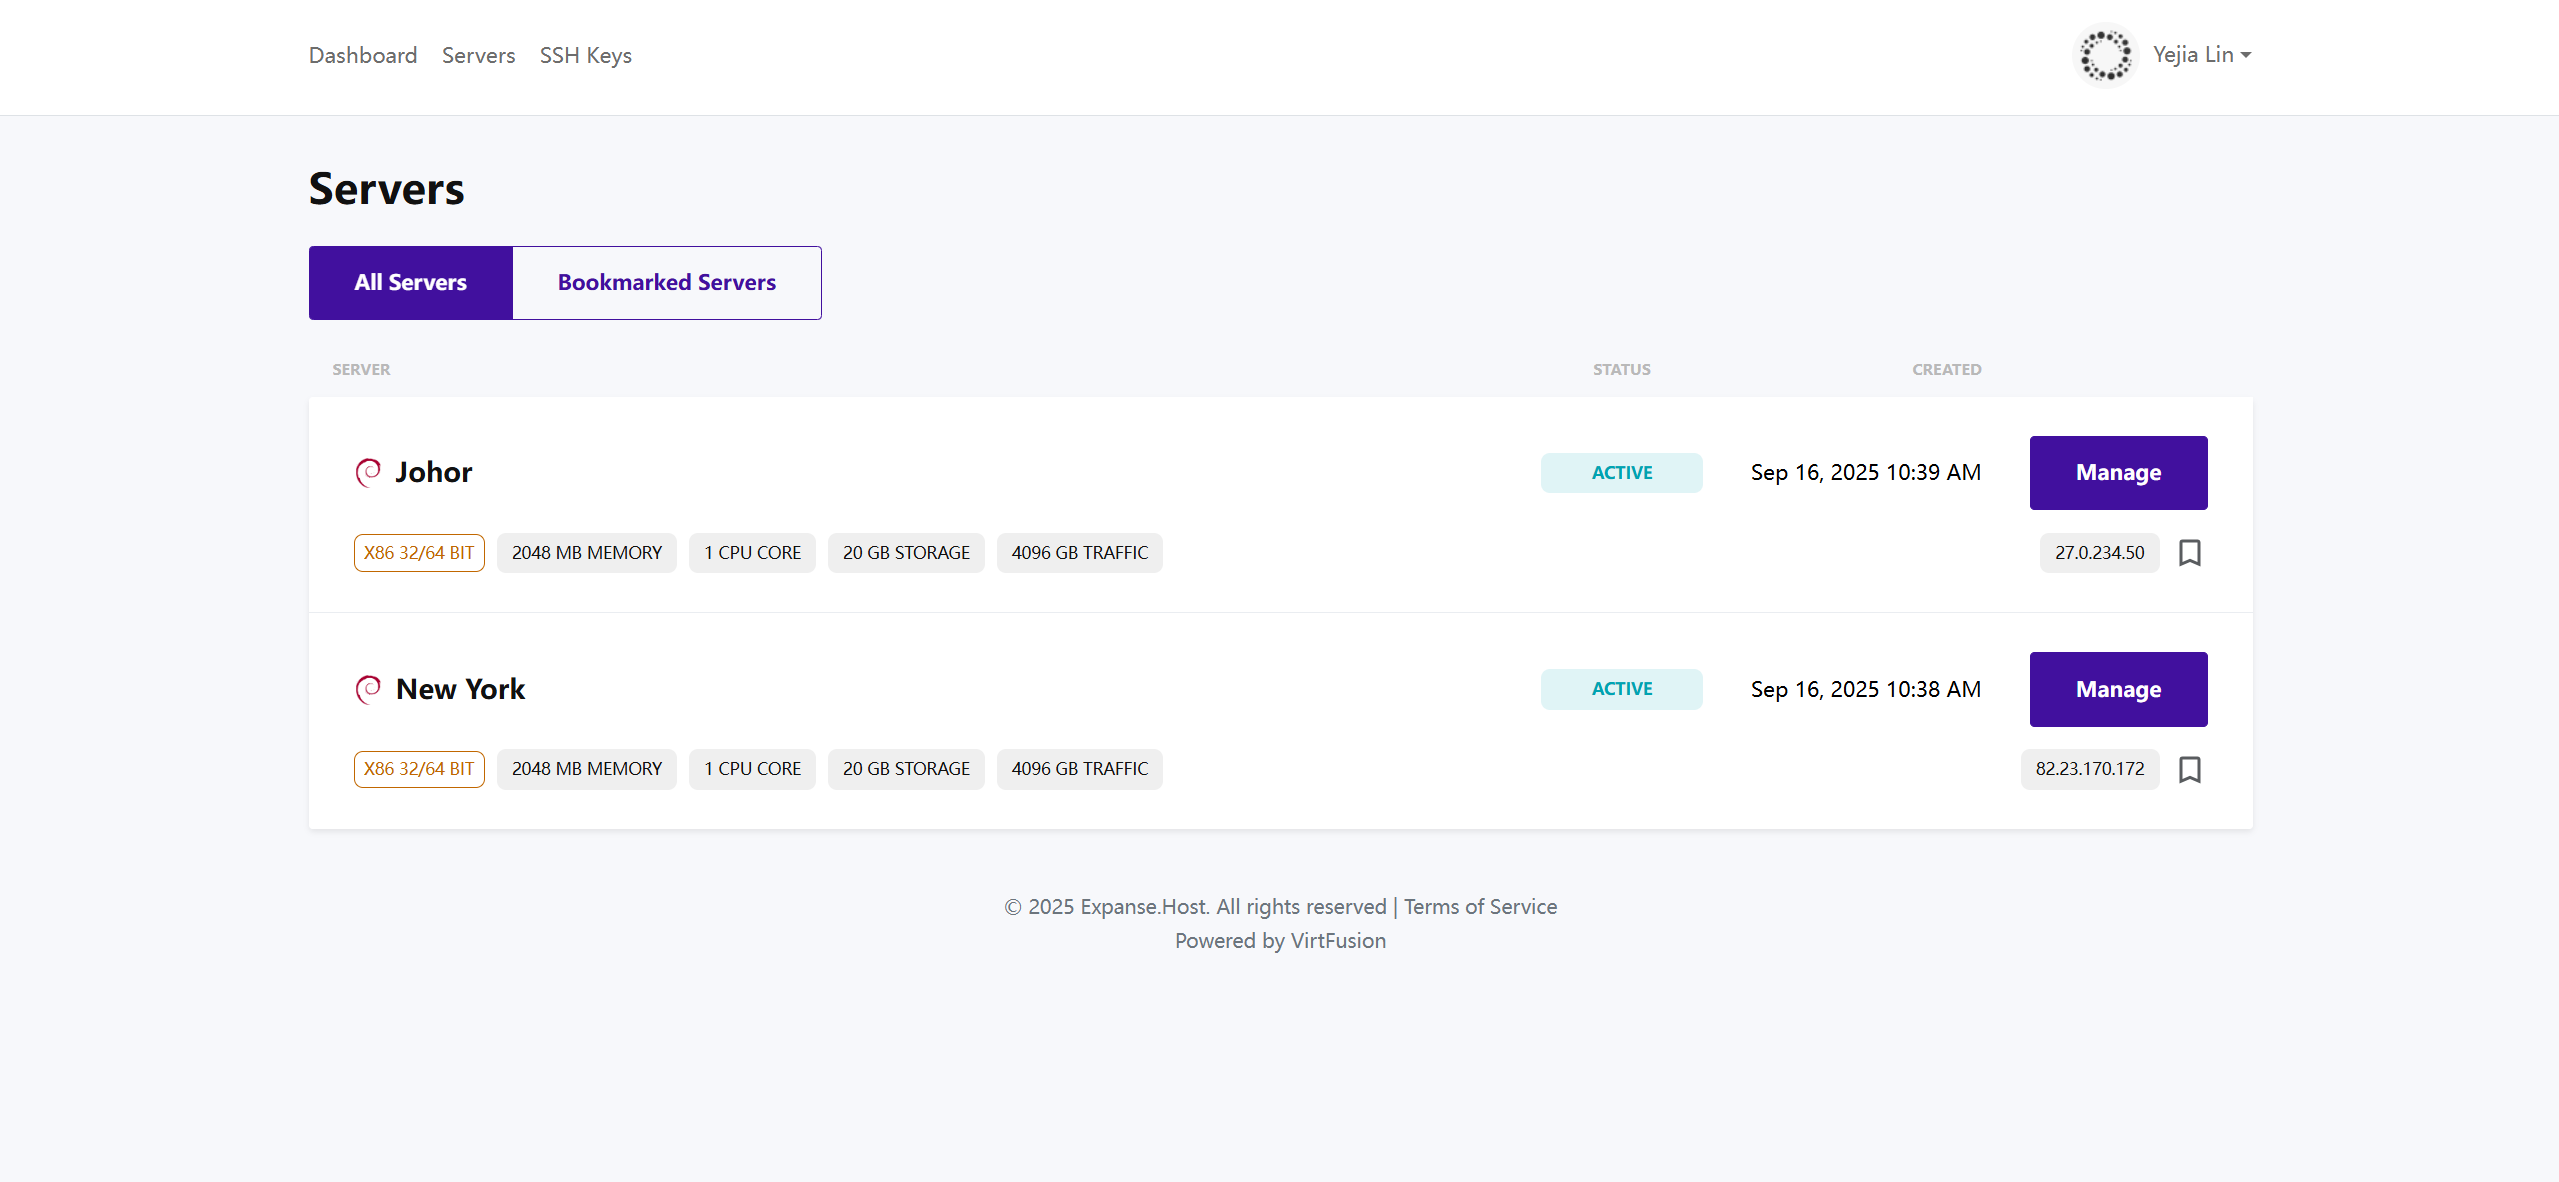Viewport: 2559px width, 1182px height.
Task: Open the Terms of Service link
Action: pyautogui.click(x=1480, y=907)
